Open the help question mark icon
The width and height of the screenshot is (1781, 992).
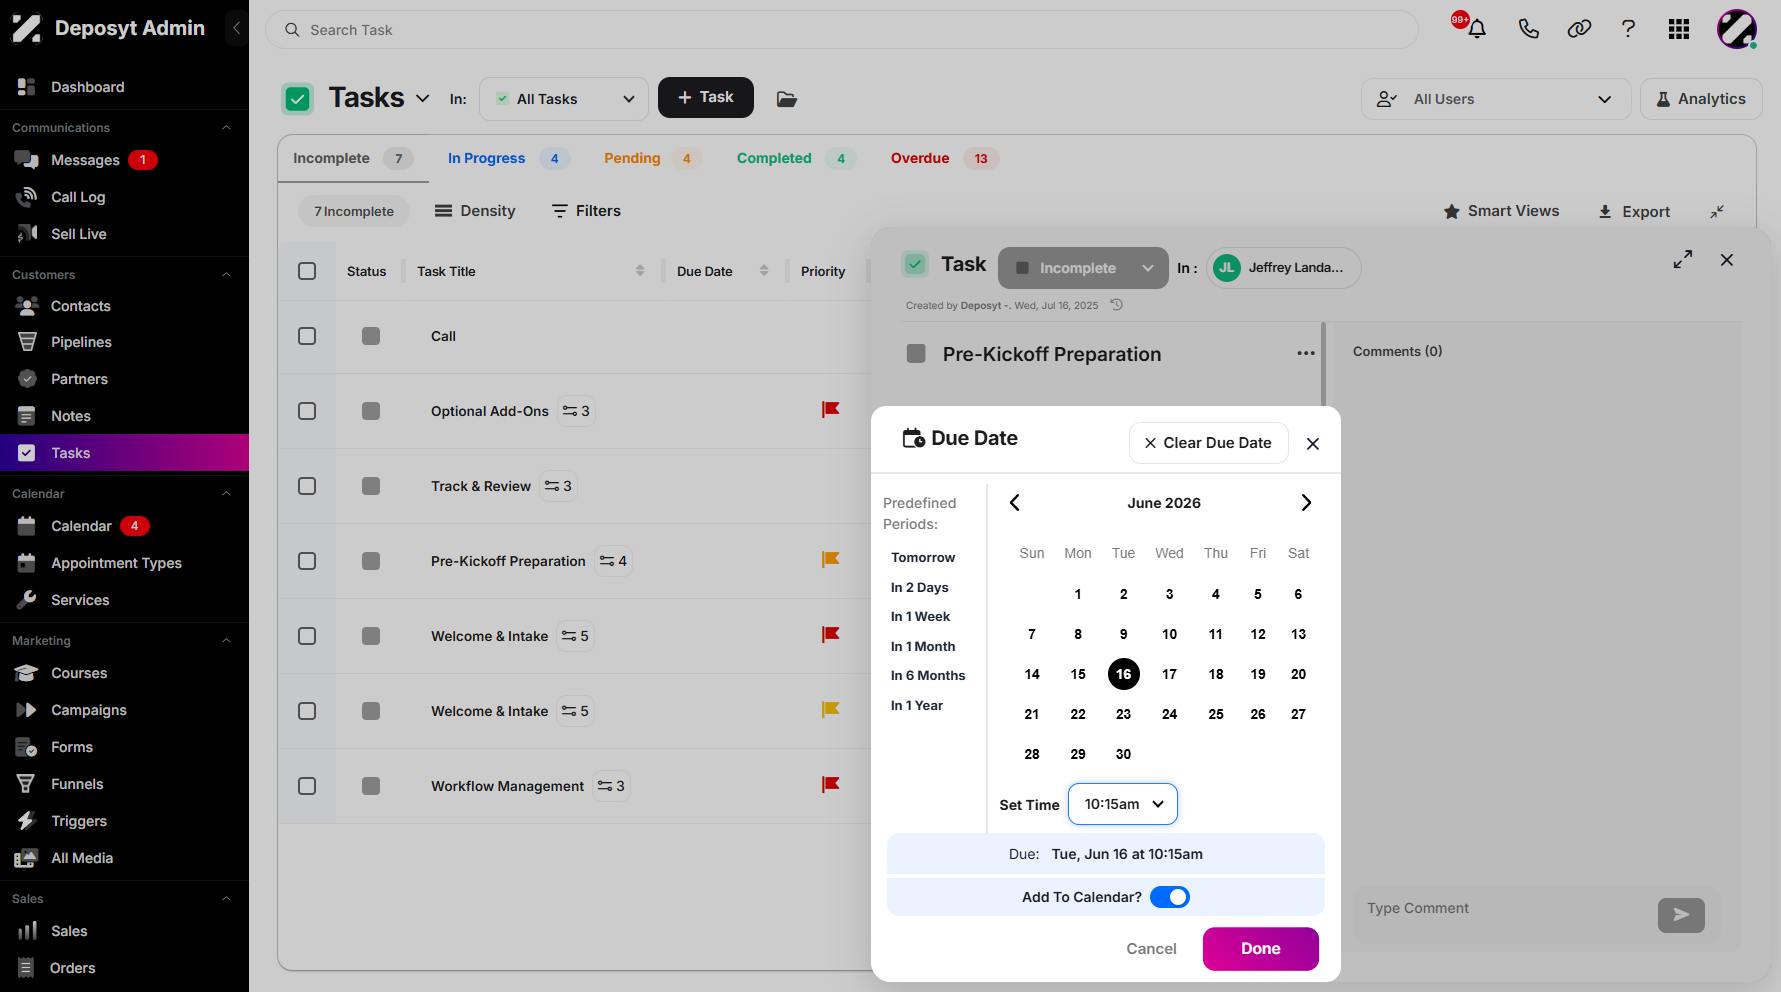pos(1628,29)
